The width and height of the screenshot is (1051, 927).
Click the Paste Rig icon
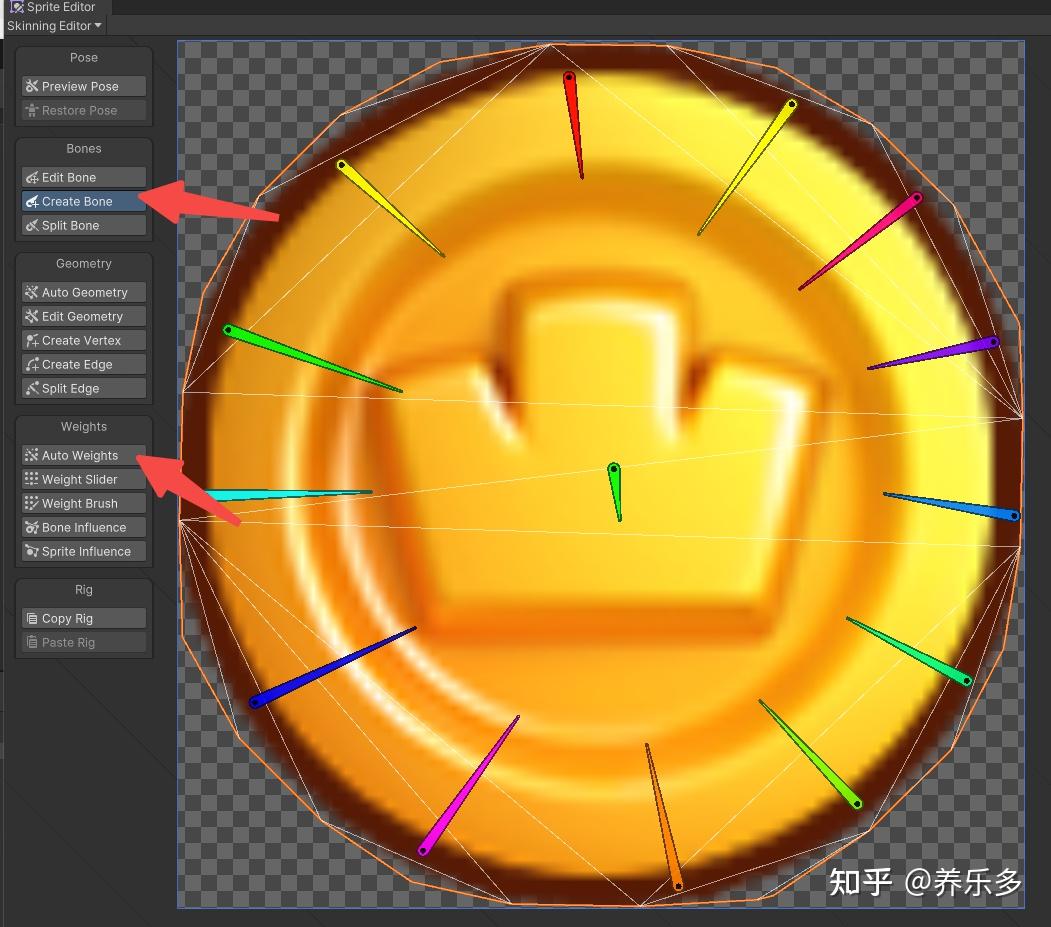pos(32,642)
